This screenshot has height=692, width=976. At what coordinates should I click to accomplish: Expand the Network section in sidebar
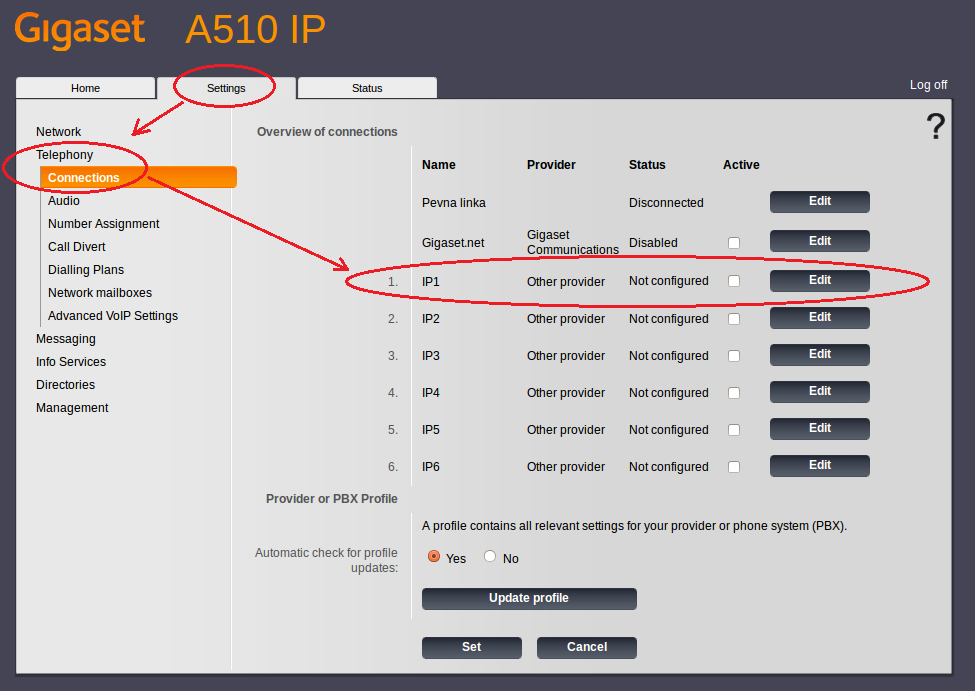pos(59,132)
